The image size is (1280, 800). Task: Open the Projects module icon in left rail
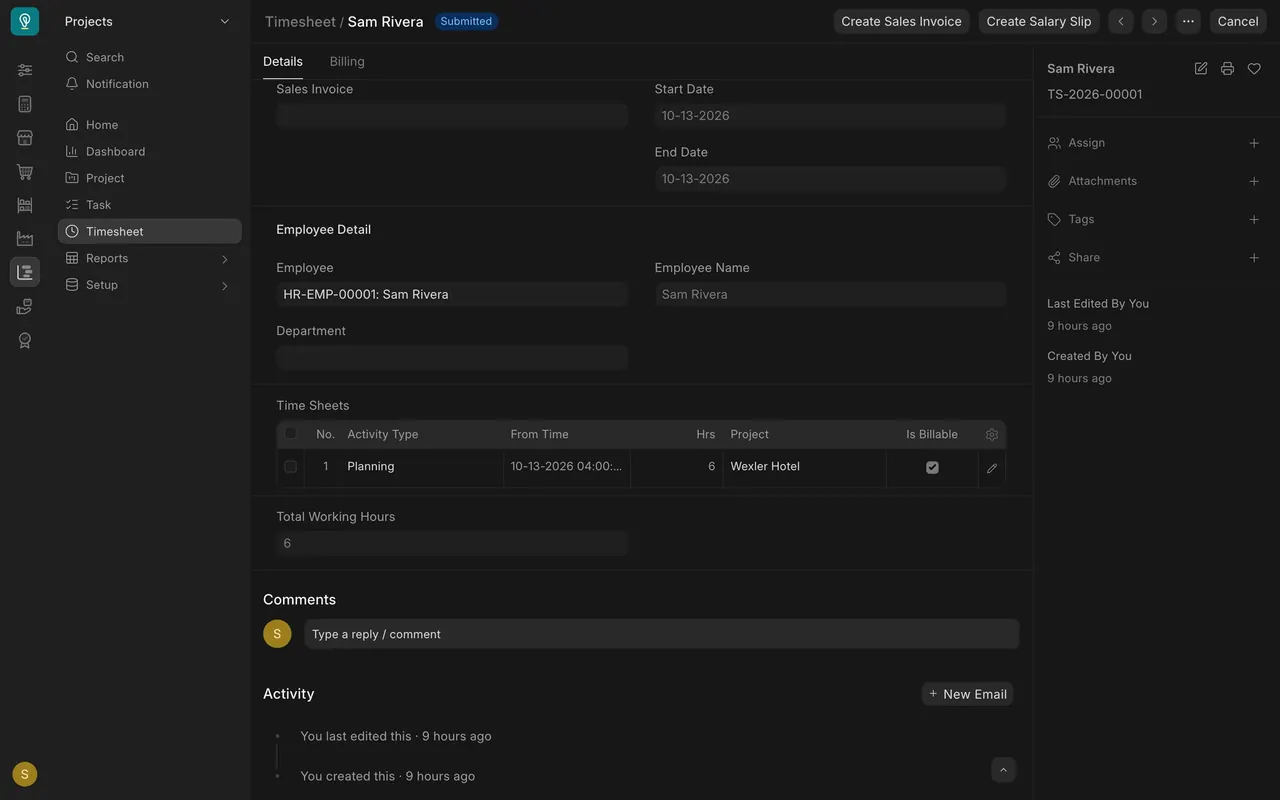click(x=25, y=272)
